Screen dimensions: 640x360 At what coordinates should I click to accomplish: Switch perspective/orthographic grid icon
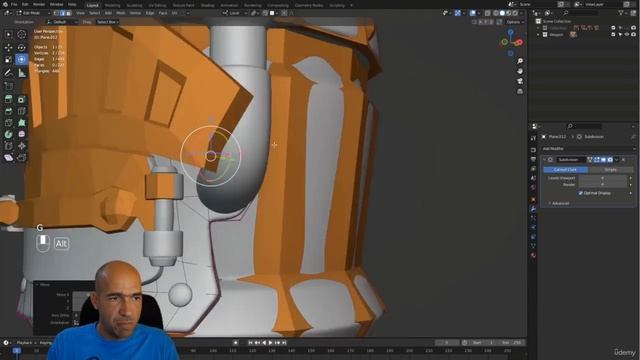point(520,91)
